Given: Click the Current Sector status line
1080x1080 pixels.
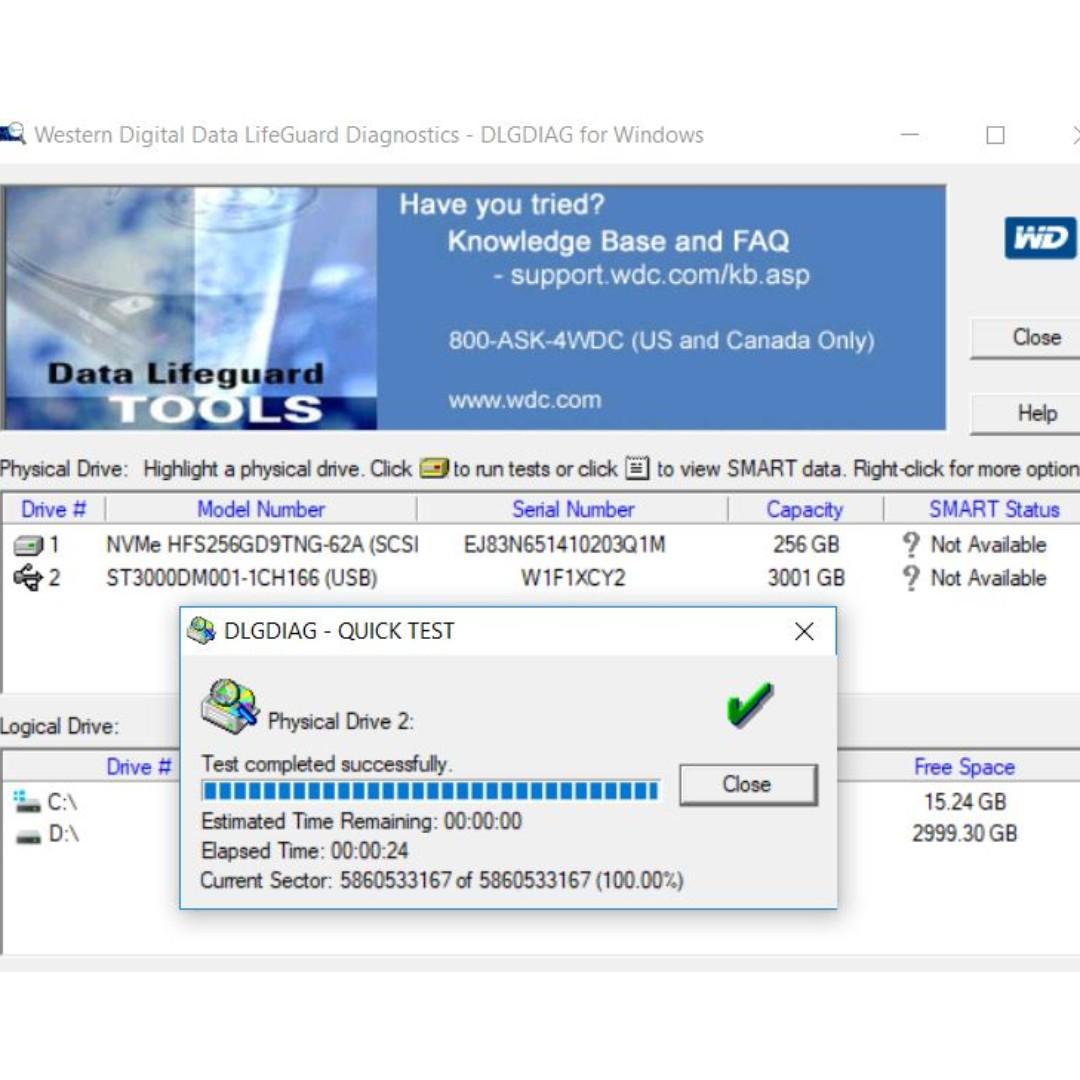Looking at the screenshot, I should pyautogui.click(x=442, y=880).
